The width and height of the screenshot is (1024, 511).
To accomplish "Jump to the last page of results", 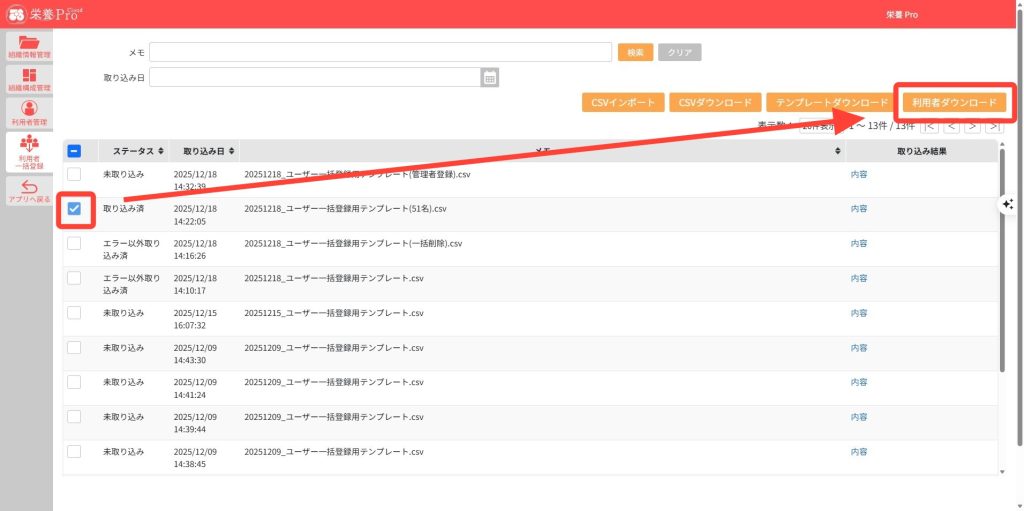I will [x=993, y=126].
